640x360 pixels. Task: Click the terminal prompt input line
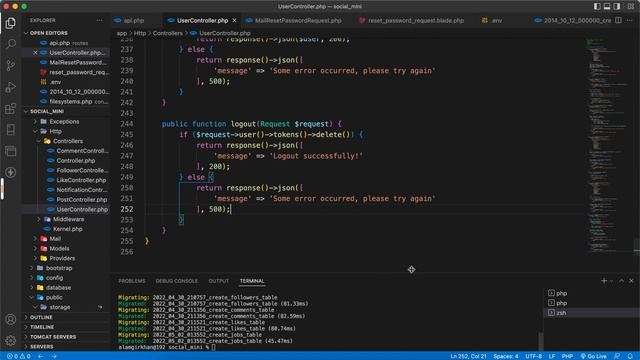pyautogui.click(x=167, y=347)
